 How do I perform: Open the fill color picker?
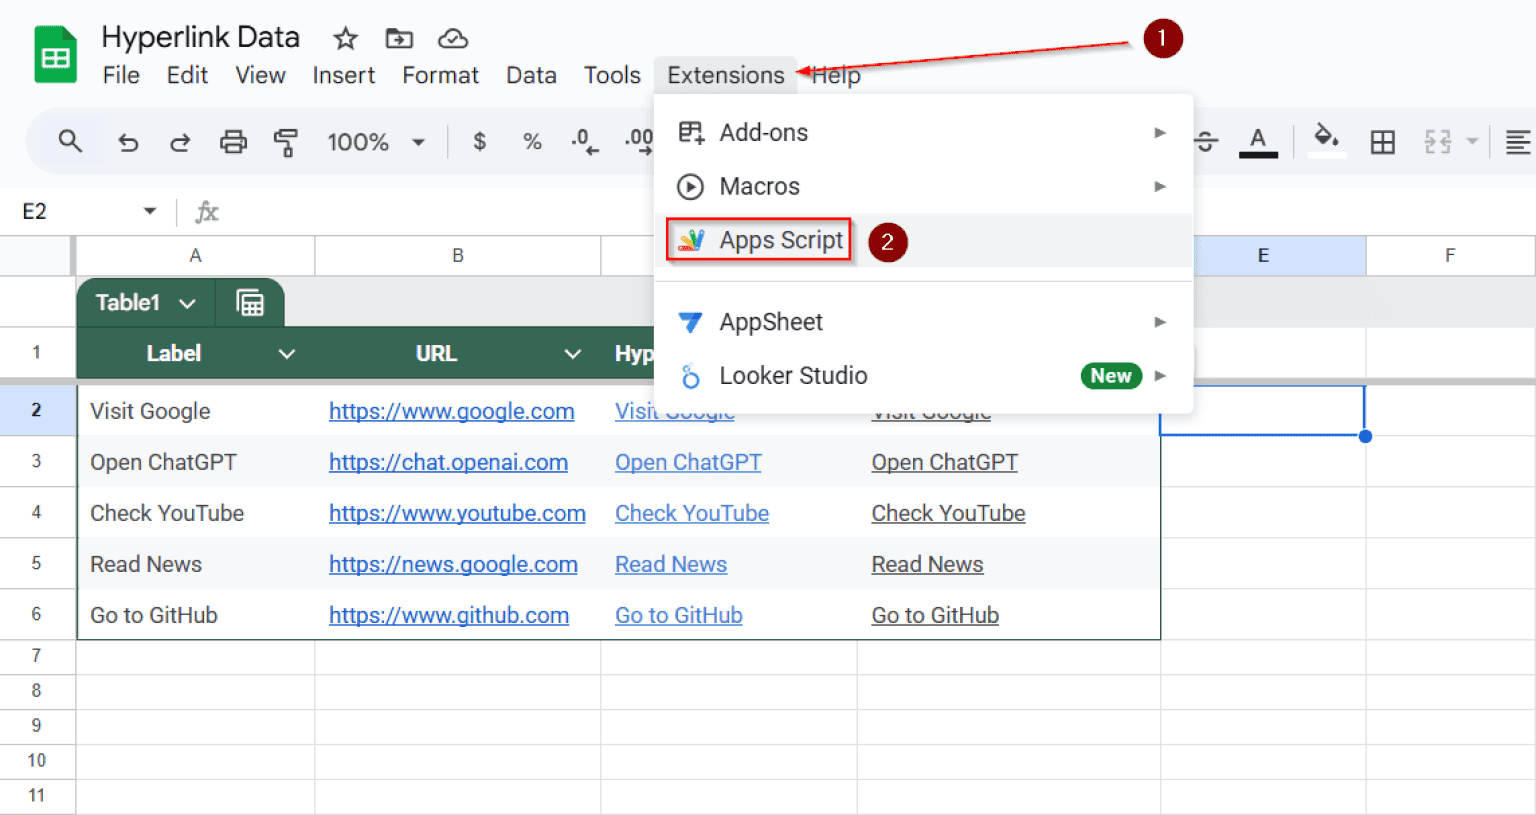click(x=1325, y=141)
